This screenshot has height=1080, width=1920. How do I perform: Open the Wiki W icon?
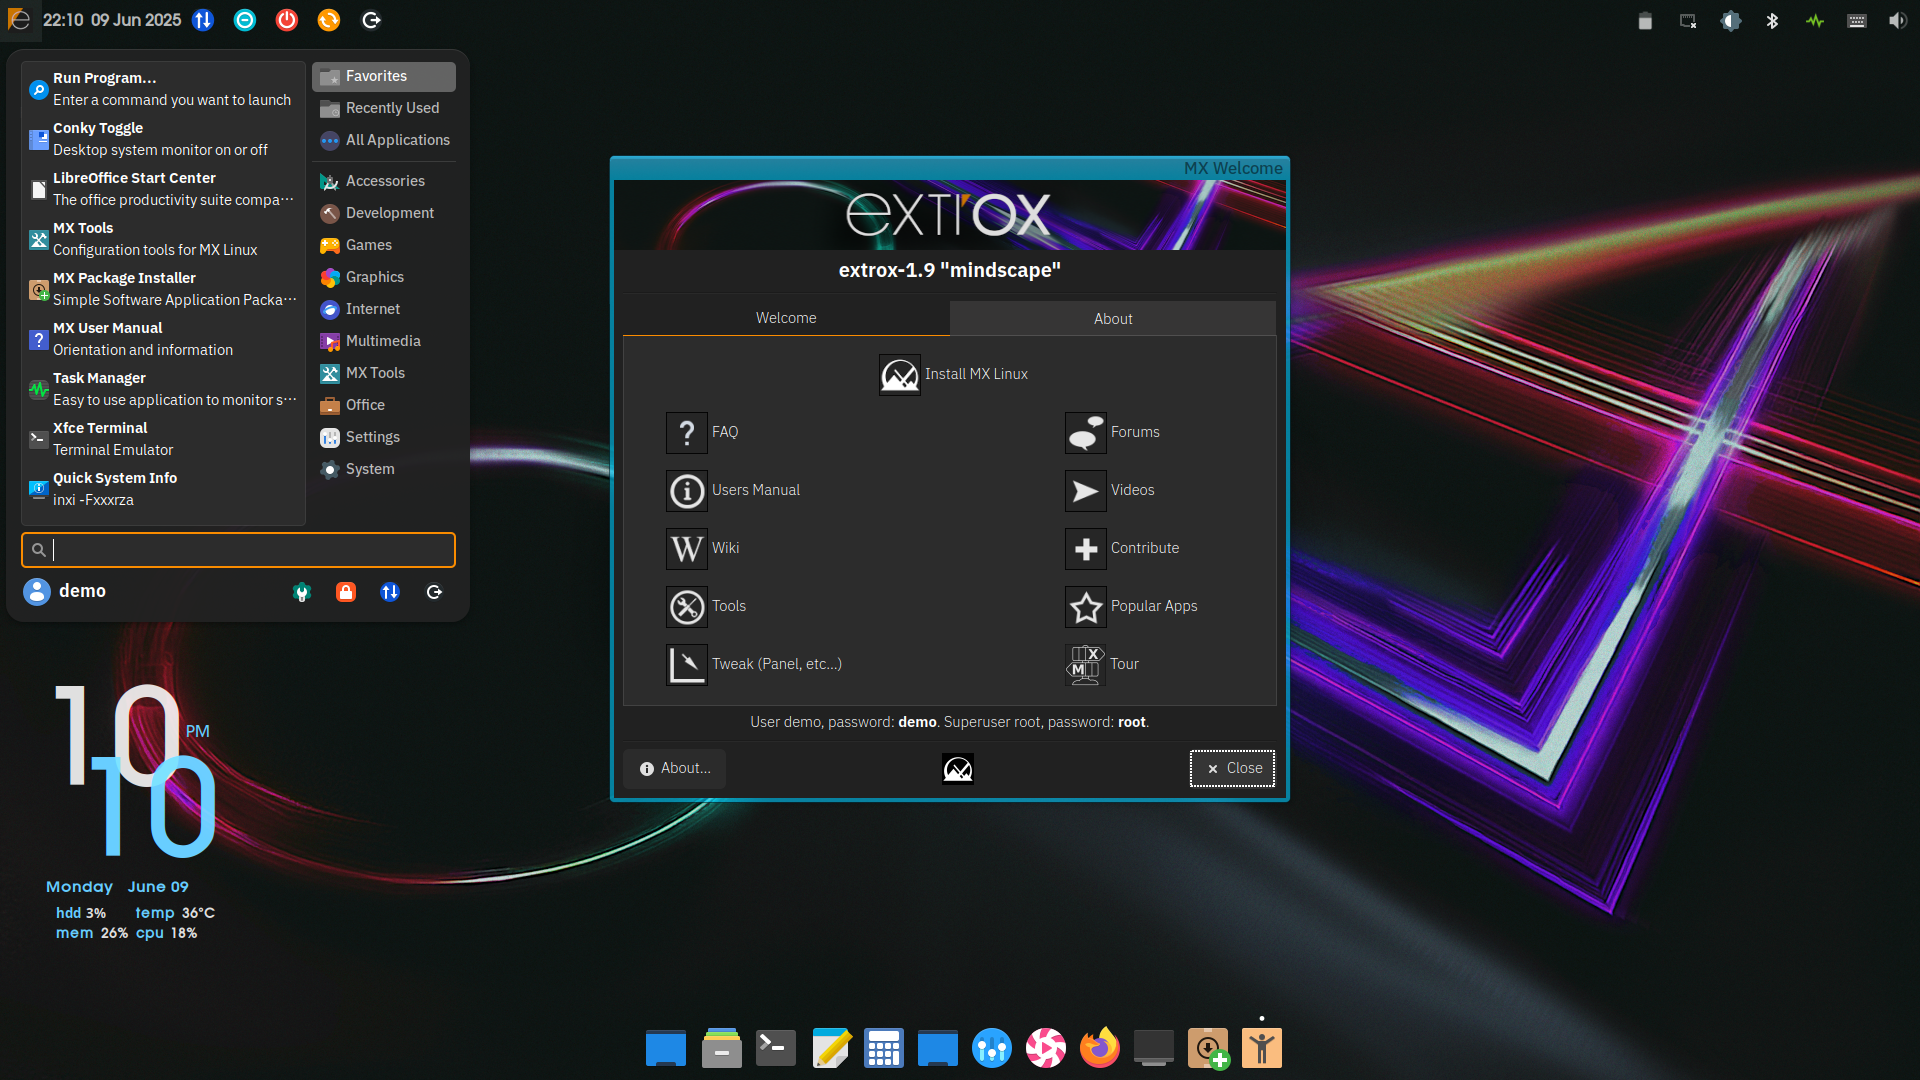687,548
